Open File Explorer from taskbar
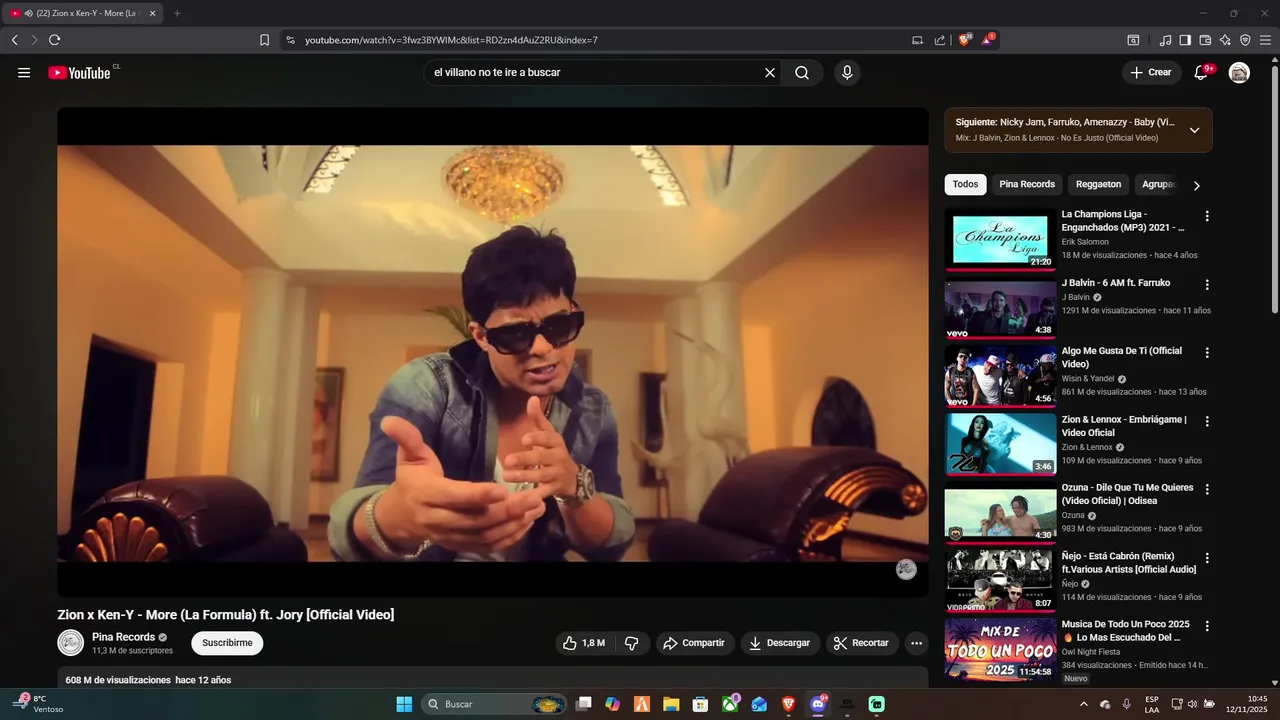The height and width of the screenshot is (720, 1280). 671,704
